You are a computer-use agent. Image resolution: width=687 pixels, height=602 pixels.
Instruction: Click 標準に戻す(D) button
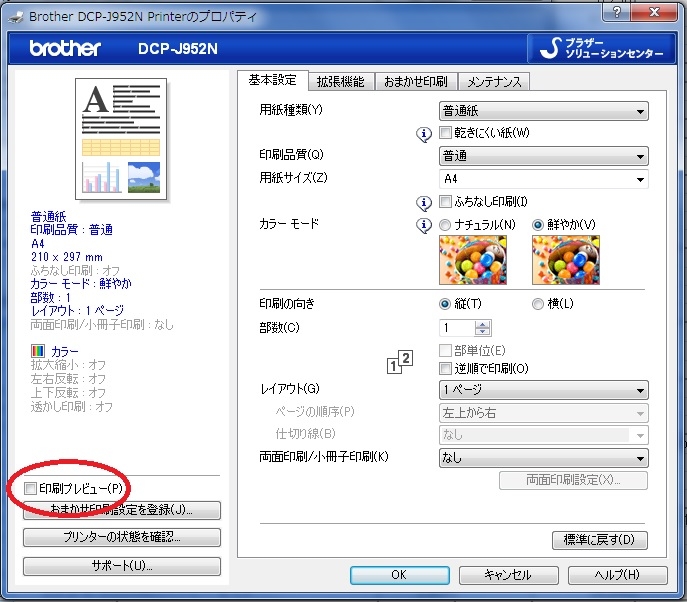[x=599, y=540]
